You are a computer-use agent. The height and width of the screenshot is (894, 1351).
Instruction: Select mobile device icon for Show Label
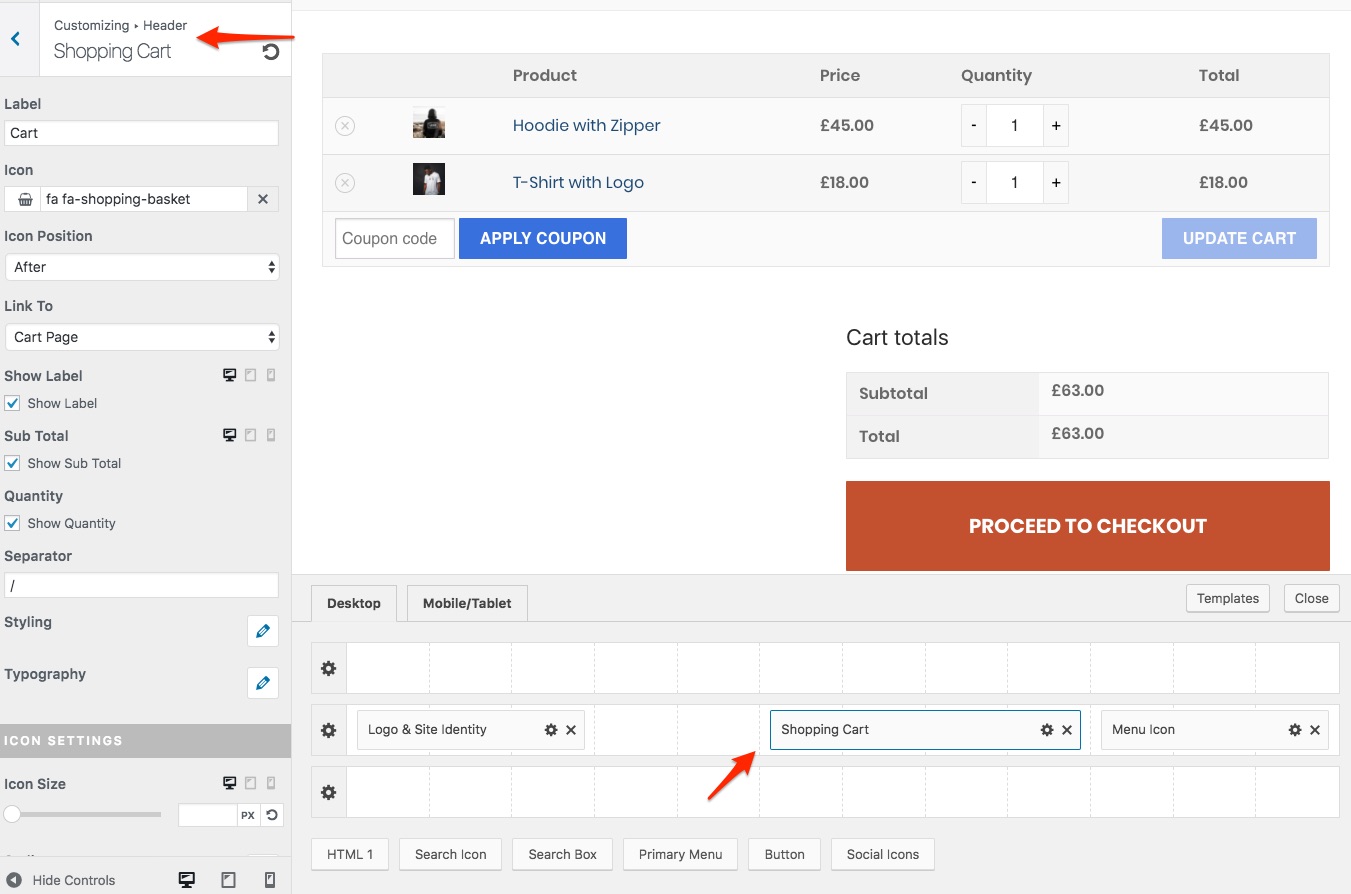[270, 376]
